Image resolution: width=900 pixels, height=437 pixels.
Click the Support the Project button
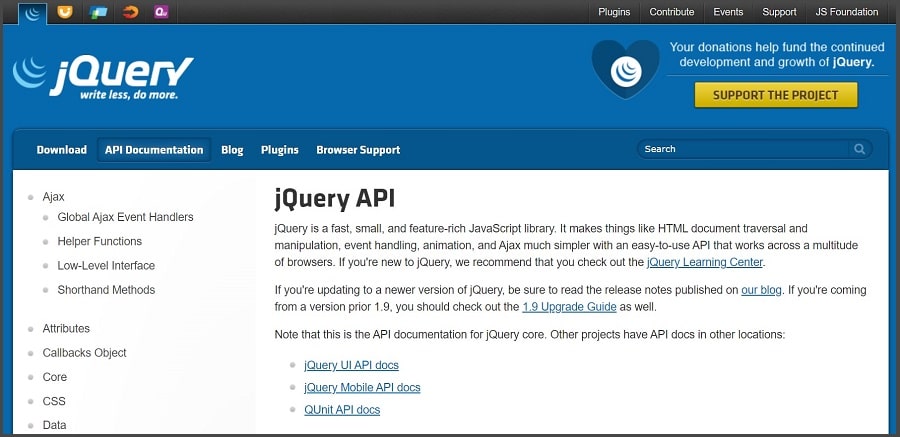[x=776, y=95]
